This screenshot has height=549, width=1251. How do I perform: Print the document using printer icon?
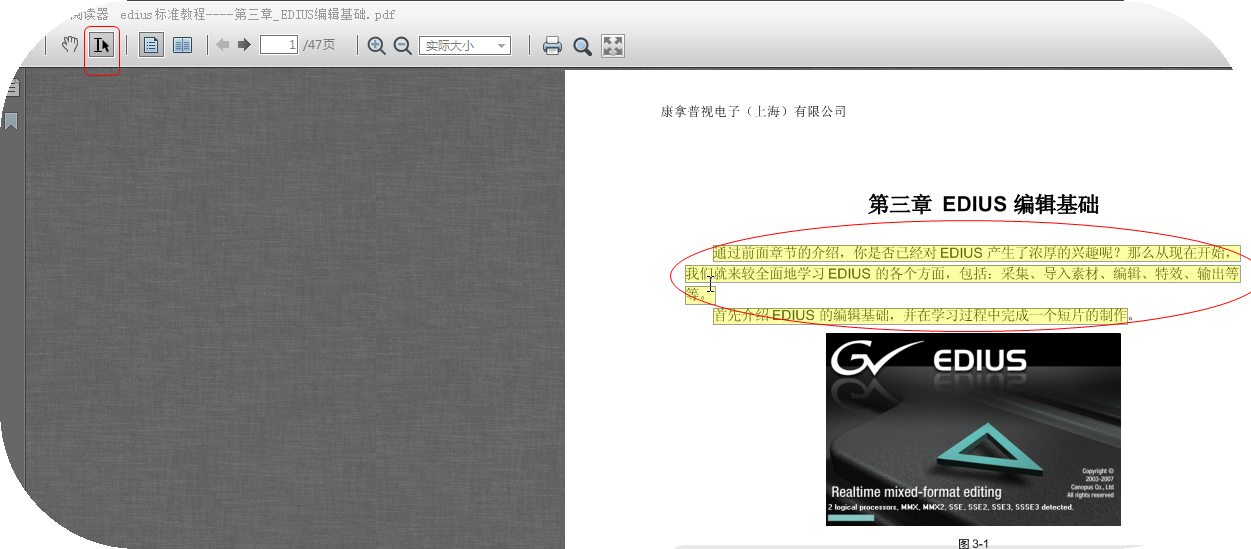click(552, 45)
